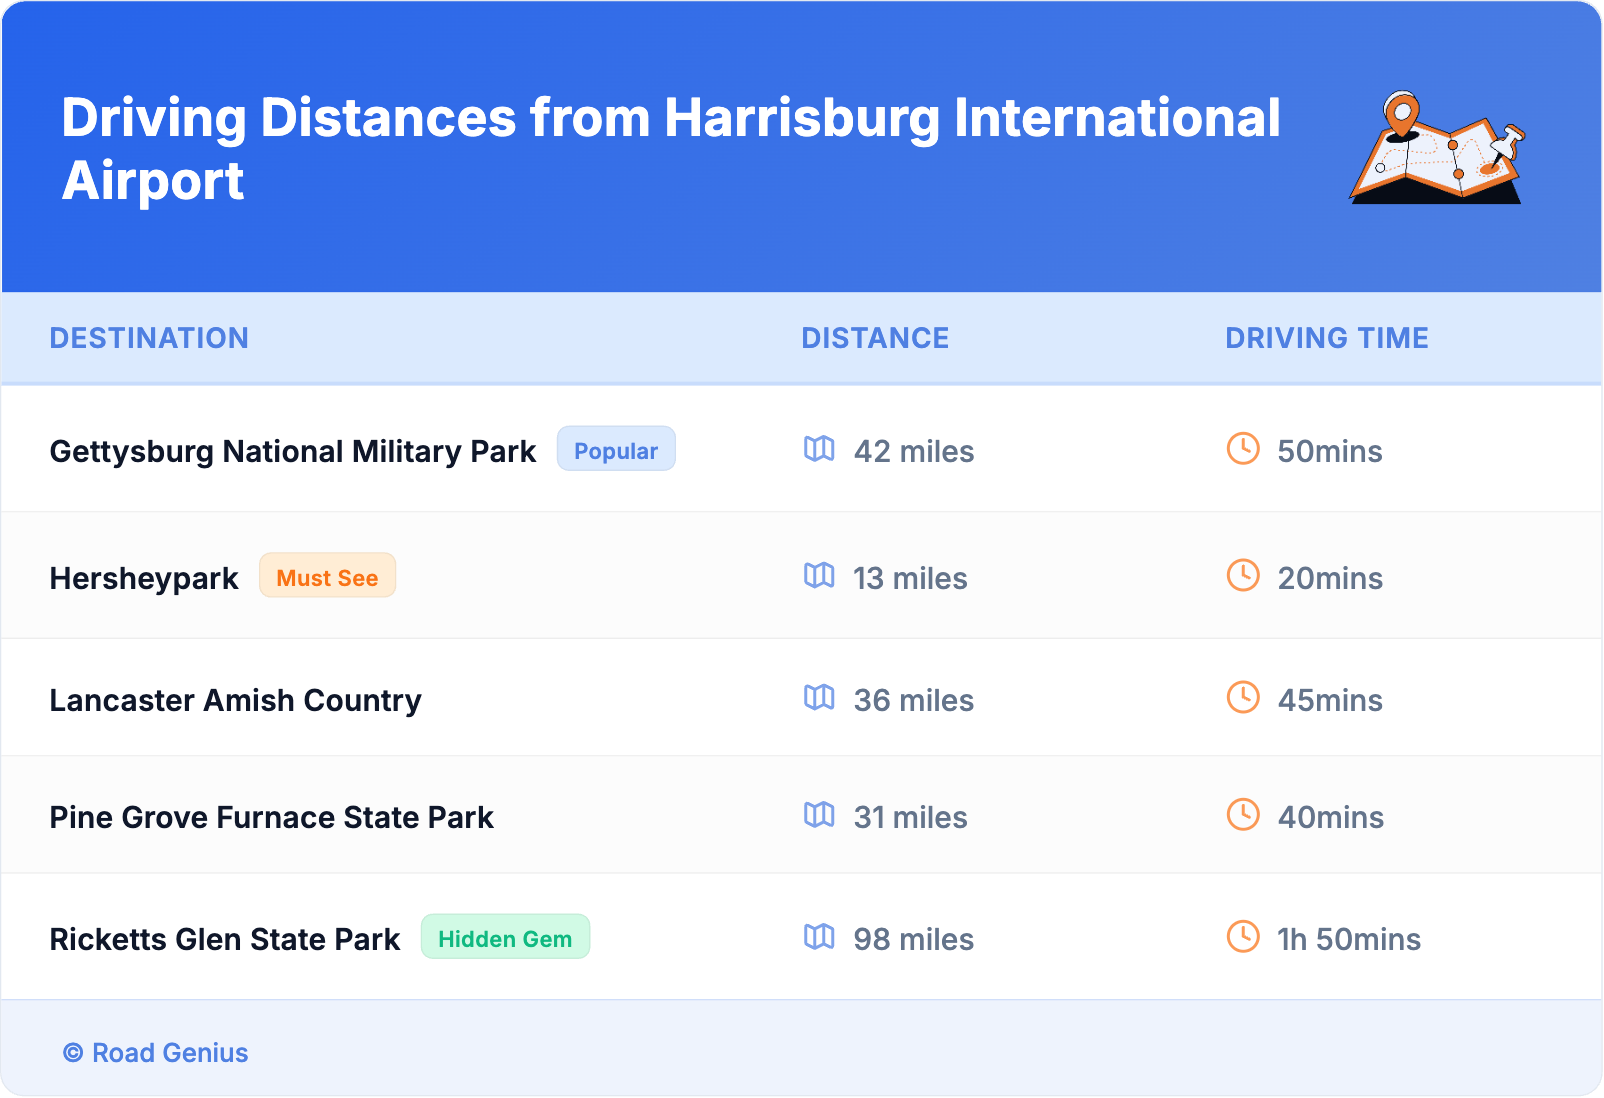Click the map icon beside 36 miles

(x=819, y=698)
